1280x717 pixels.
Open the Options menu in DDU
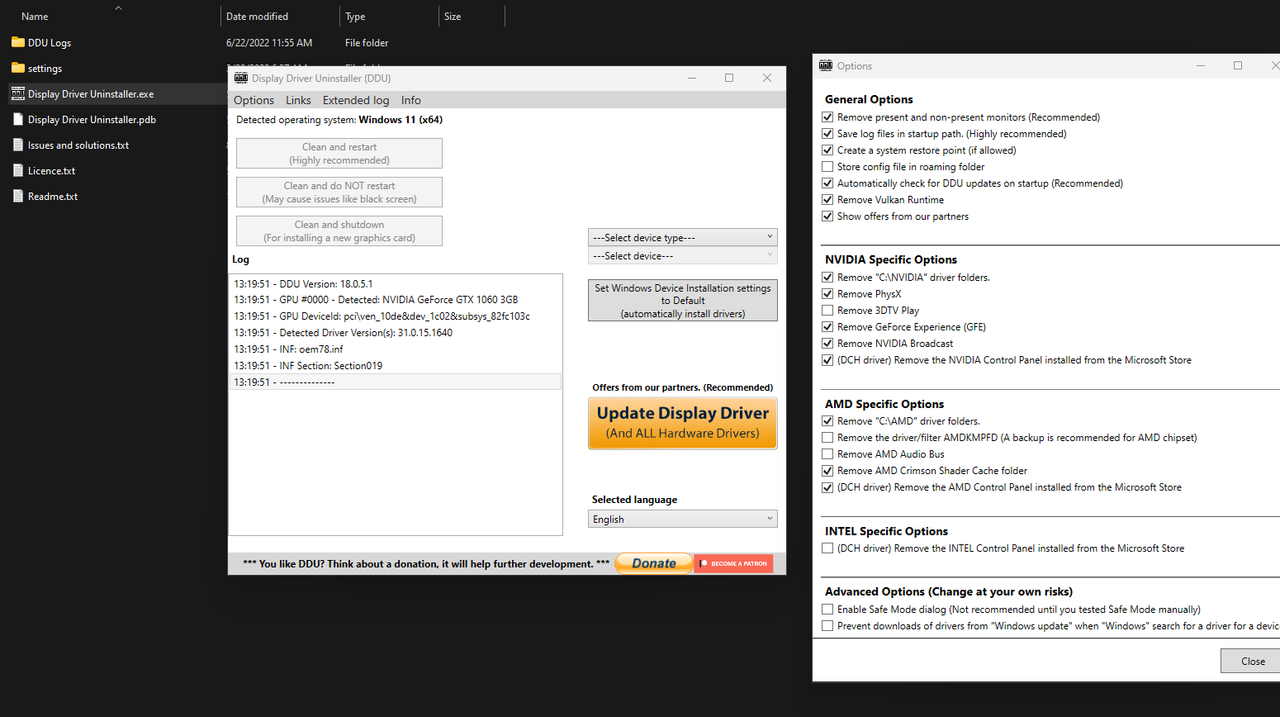point(254,101)
